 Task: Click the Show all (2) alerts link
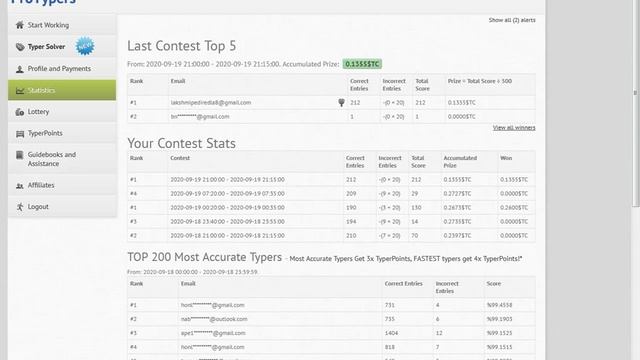coord(512,20)
